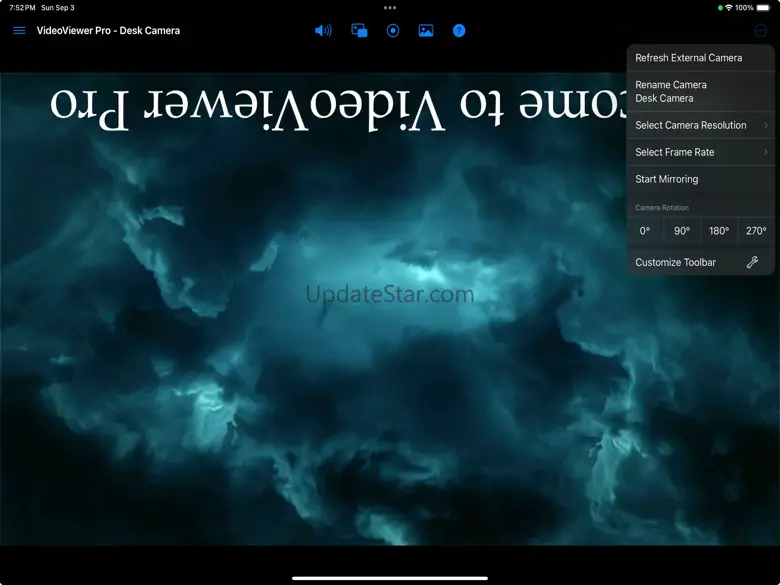The image size is (780, 585).
Task: Open the hamburger sidebar menu
Action: point(19,31)
